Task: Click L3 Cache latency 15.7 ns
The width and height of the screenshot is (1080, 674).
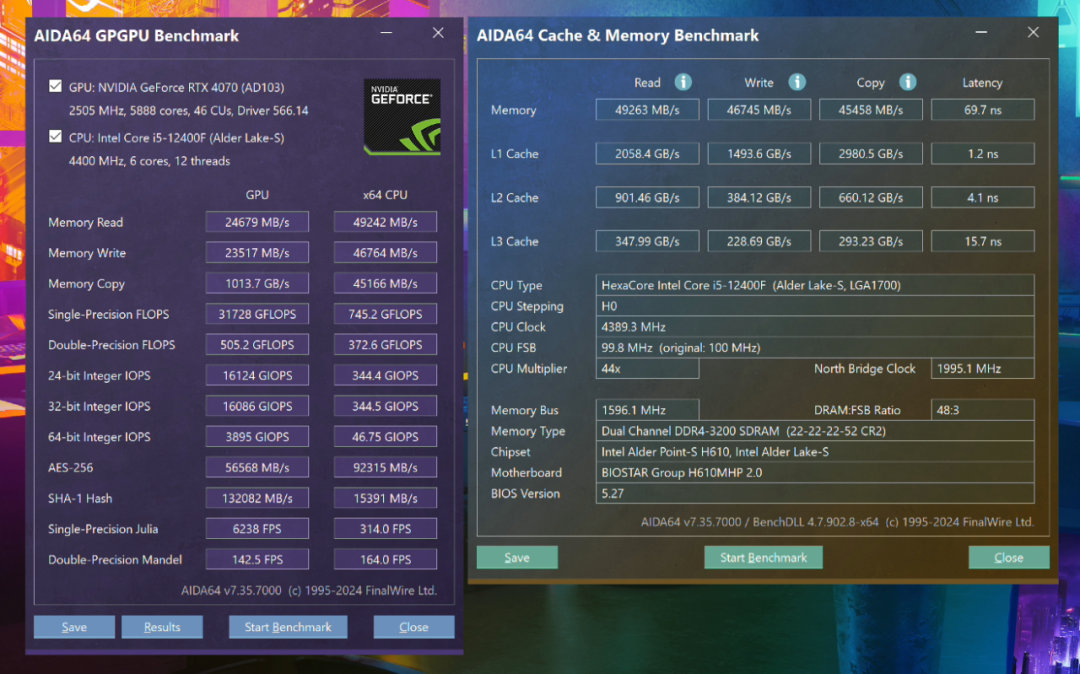Action: [983, 242]
